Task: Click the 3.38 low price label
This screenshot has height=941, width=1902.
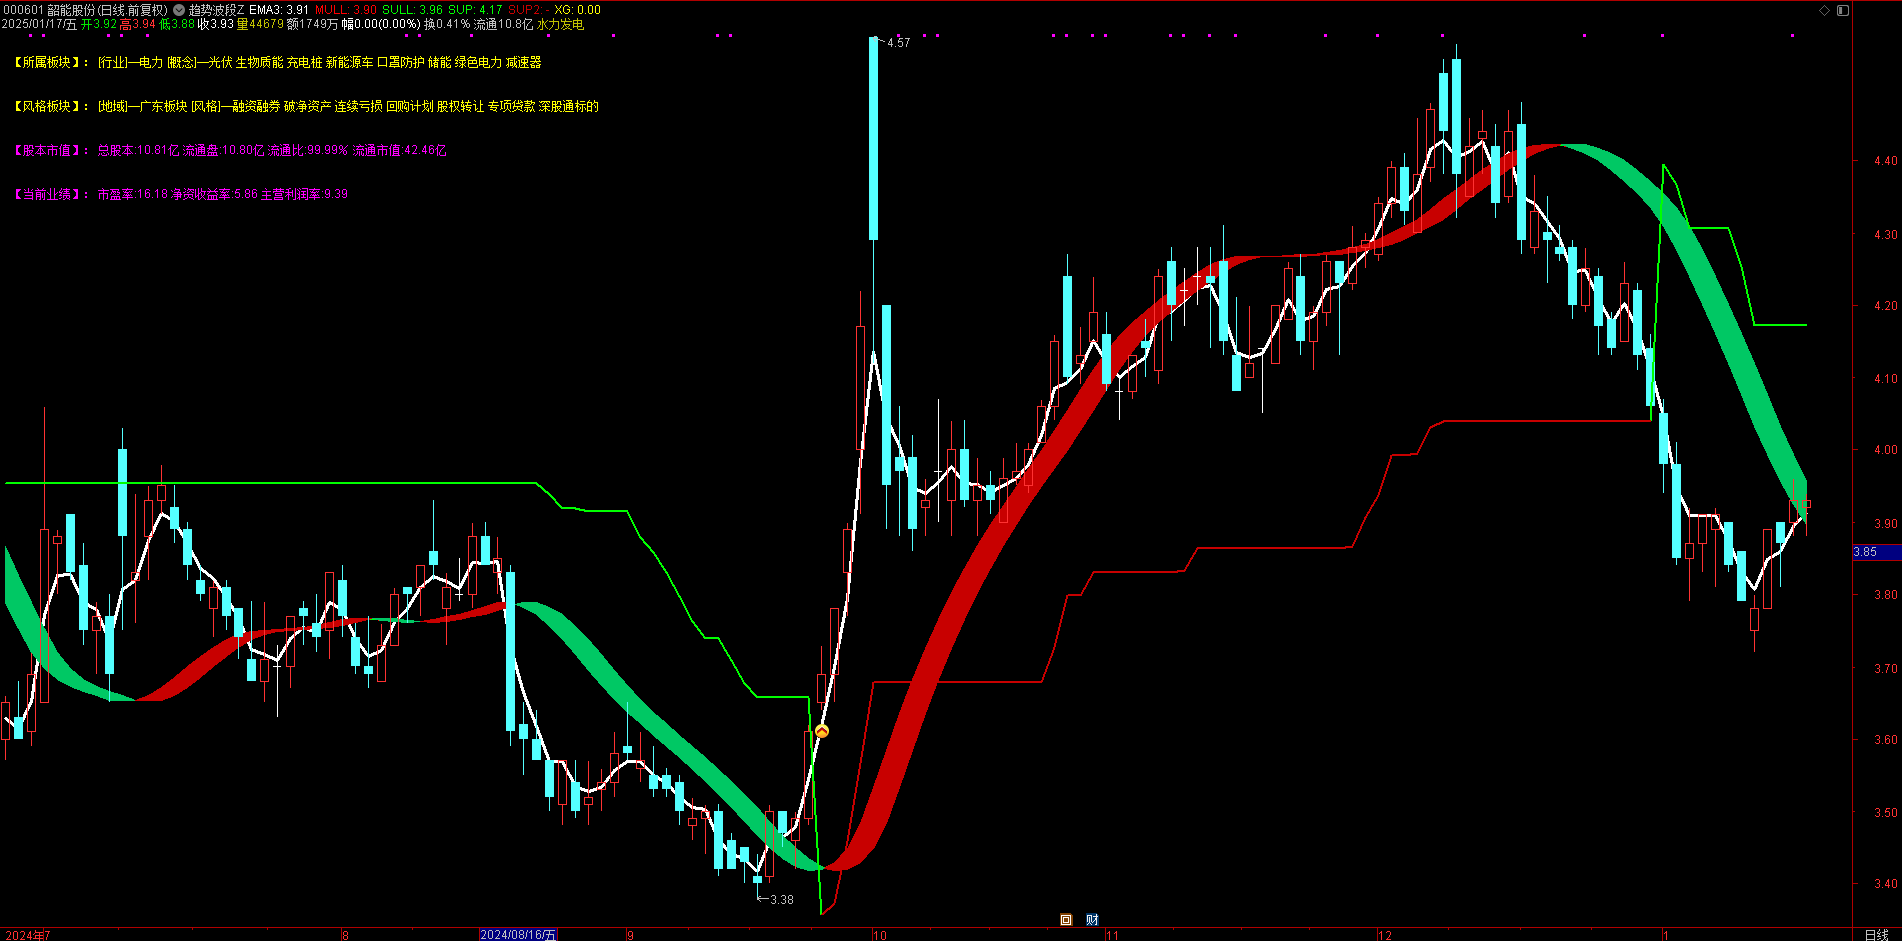Action: tap(781, 900)
